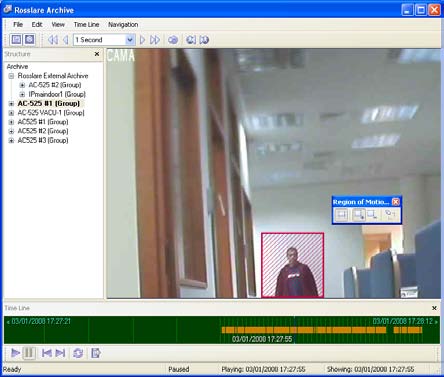Open the Time Line menu

tap(86, 25)
